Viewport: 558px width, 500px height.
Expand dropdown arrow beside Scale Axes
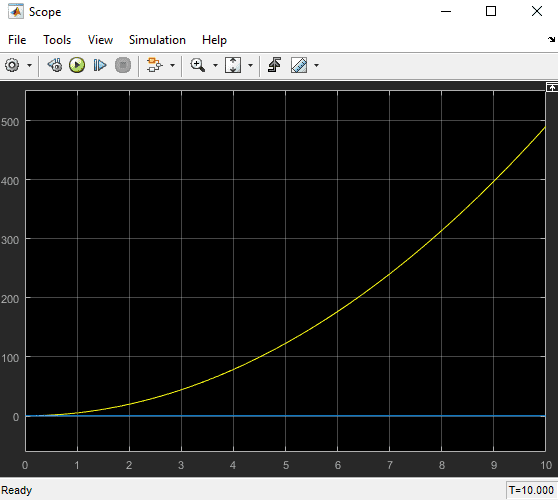pyautogui.click(x=250, y=65)
